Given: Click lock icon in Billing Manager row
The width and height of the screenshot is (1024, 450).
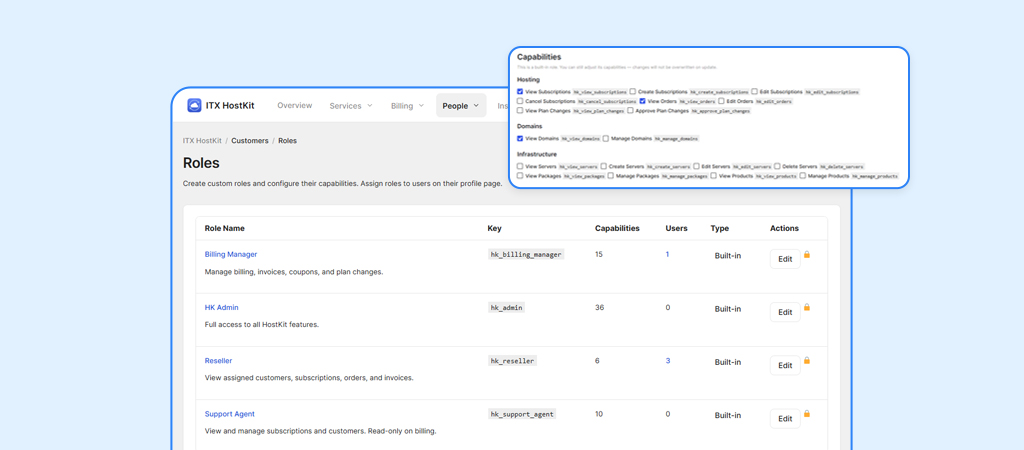Looking at the screenshot, I should point(807,254).
